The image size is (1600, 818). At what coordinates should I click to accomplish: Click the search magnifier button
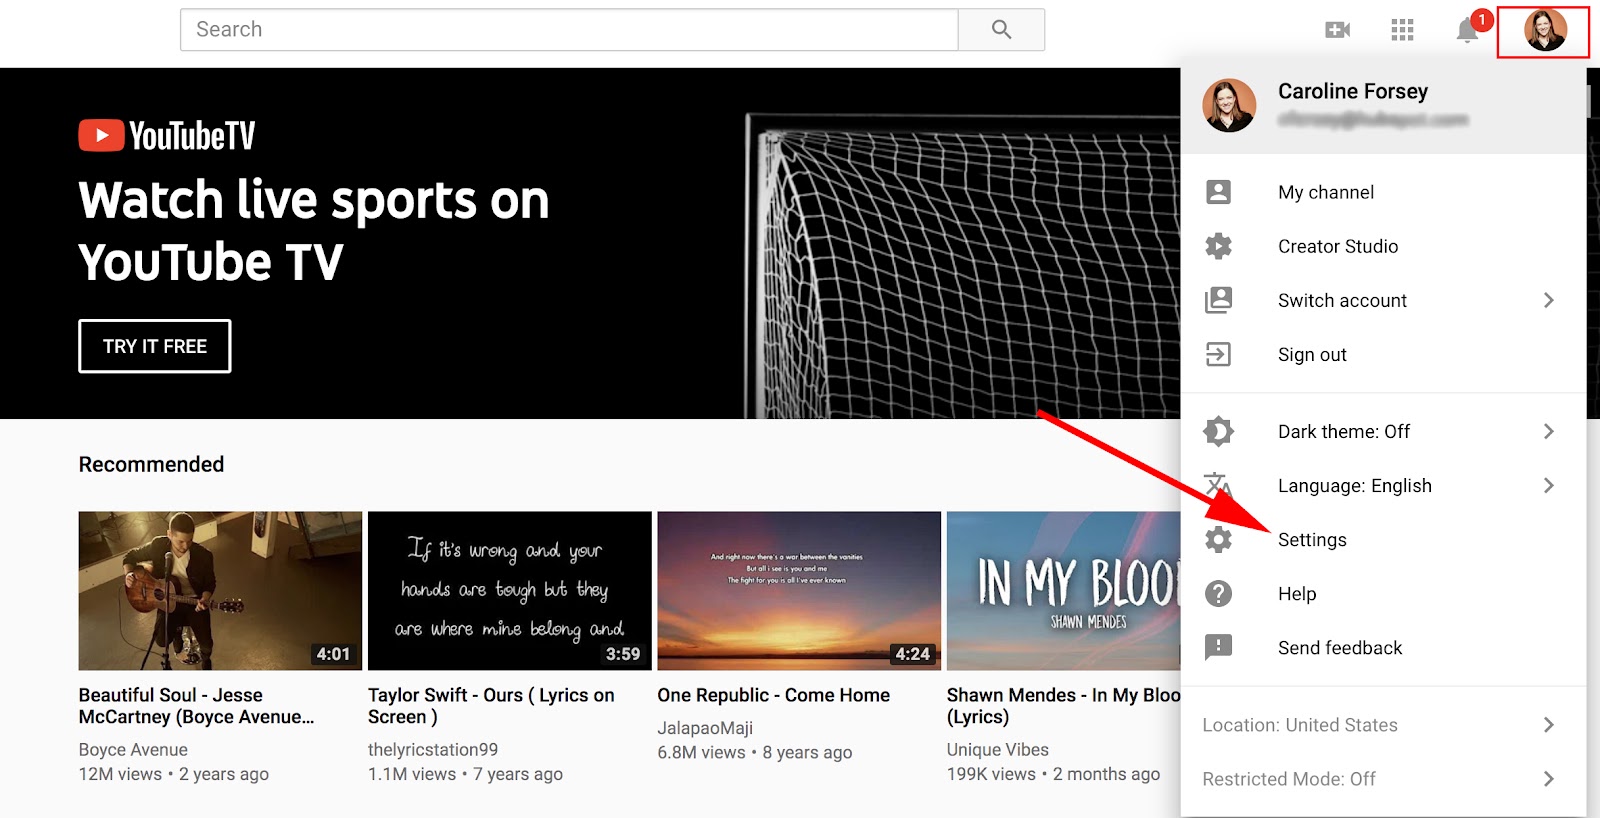pos(1001,30)
